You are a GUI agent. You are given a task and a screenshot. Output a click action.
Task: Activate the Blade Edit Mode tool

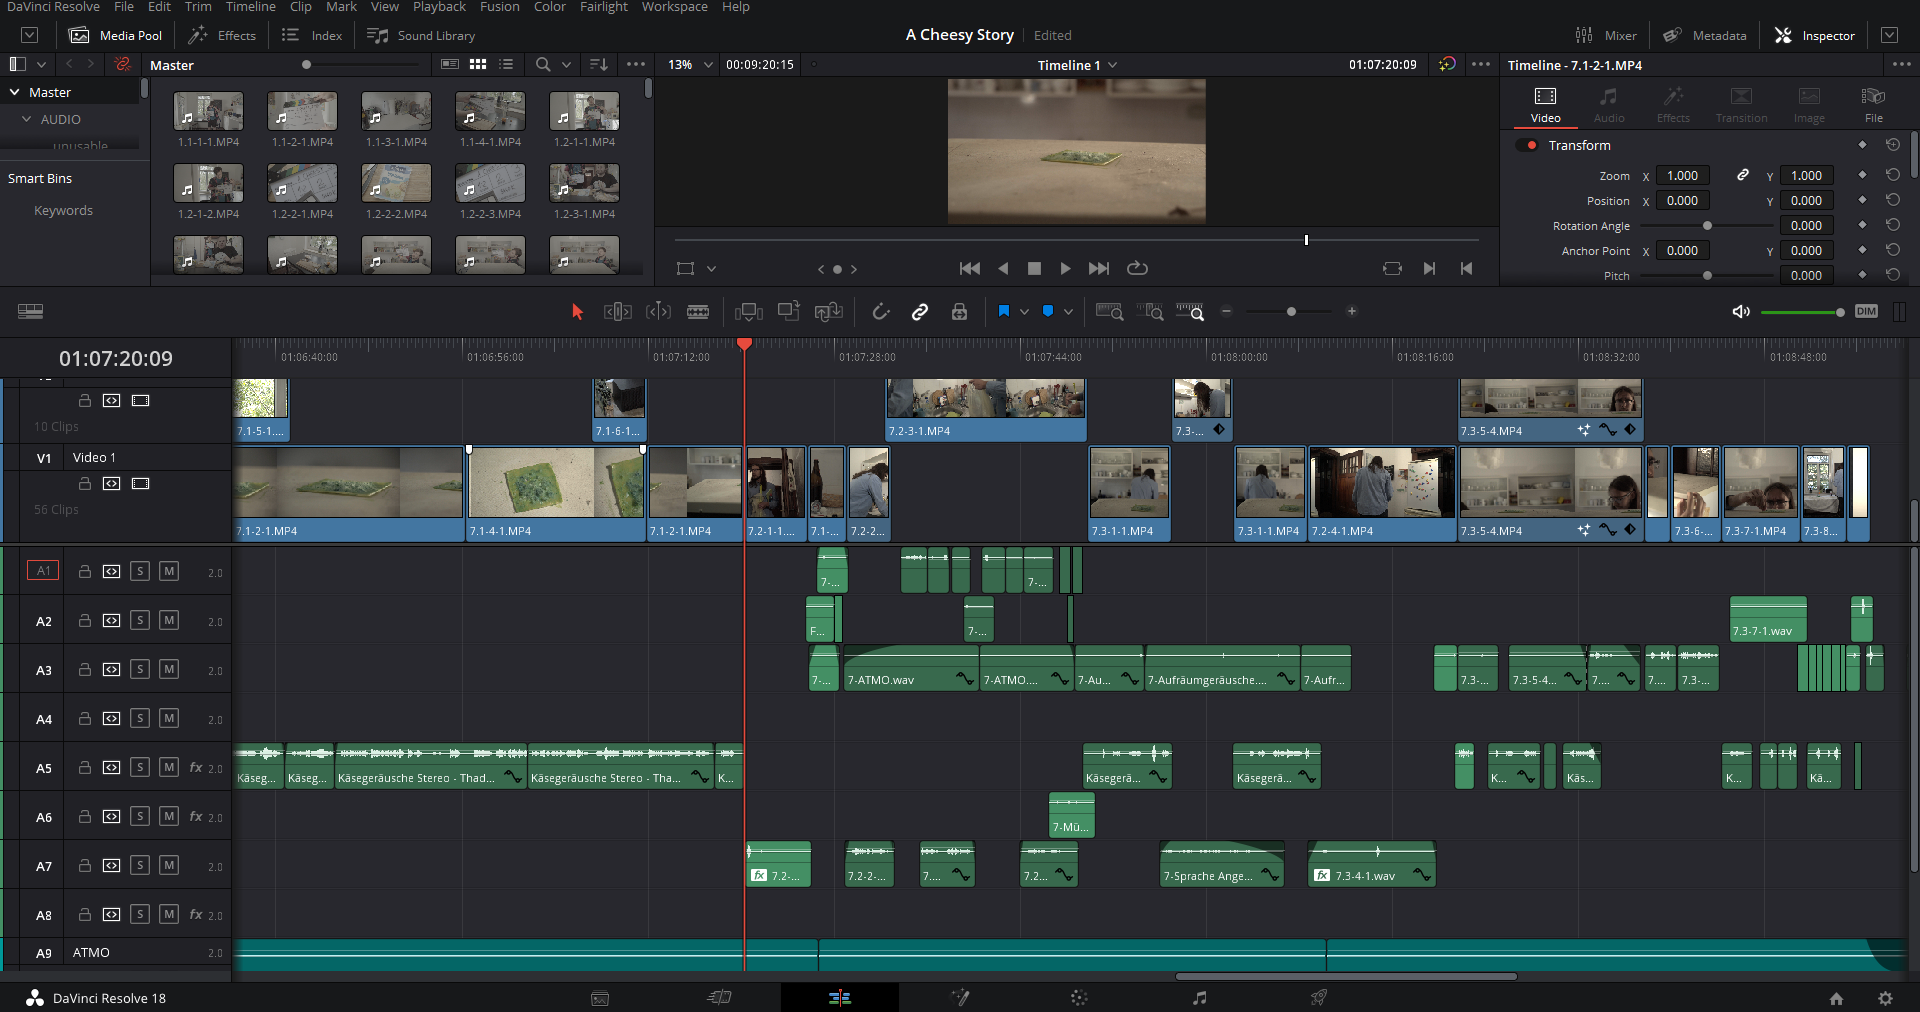click(x=698, y=312)
